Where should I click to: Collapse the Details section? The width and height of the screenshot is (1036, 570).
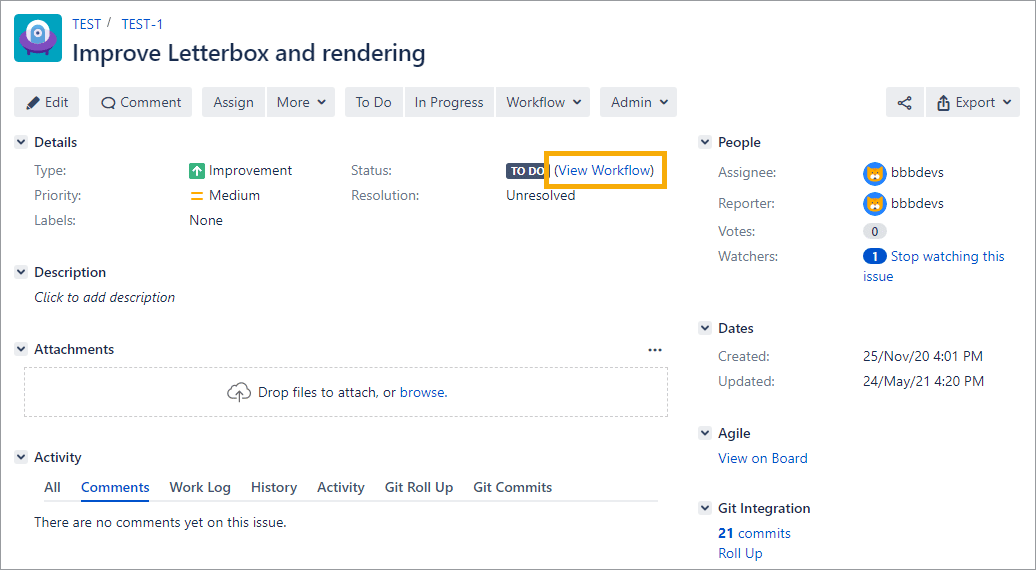tap(21, 143)
